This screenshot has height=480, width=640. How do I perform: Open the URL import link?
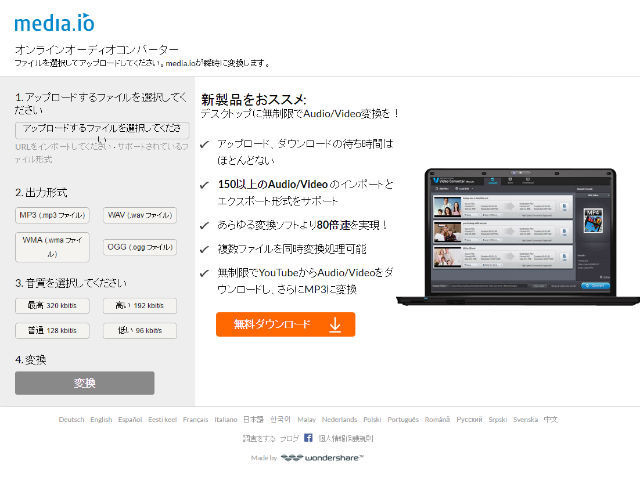64,147
